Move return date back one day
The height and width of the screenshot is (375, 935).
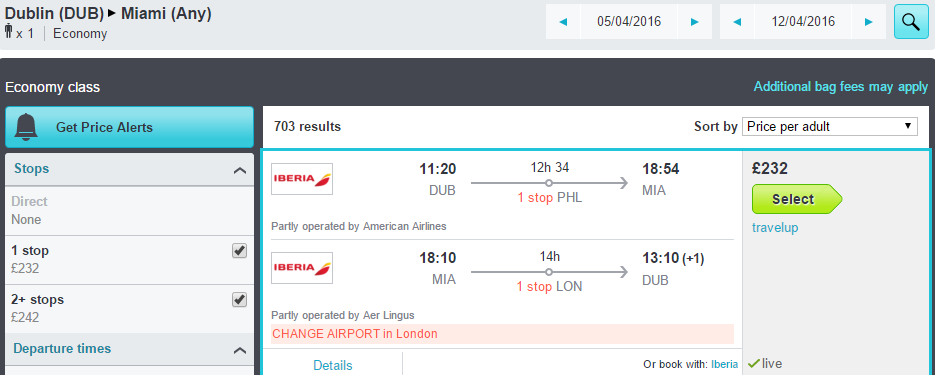pyautogui.click(x=737, y=21)
